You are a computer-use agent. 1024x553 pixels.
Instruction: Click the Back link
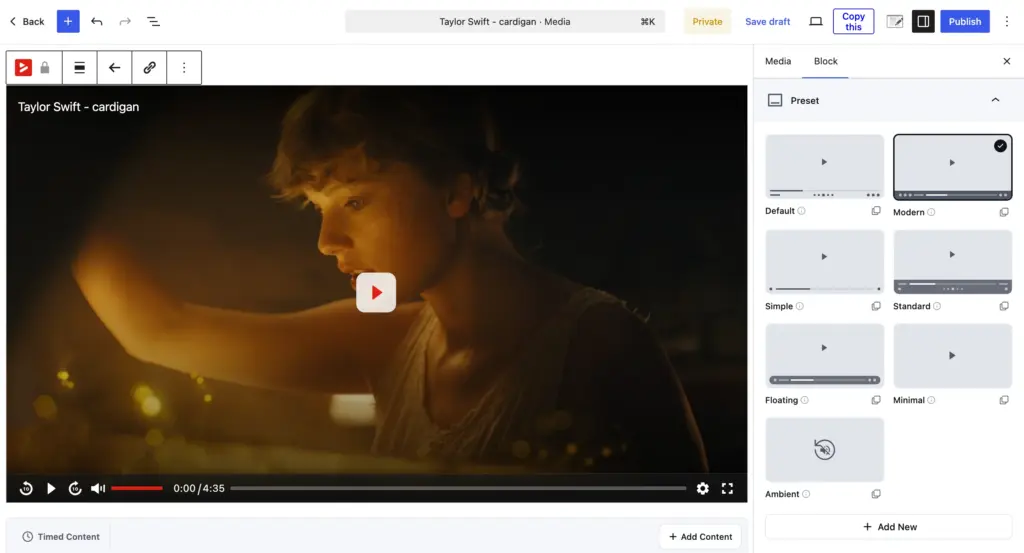click(27, 22)
